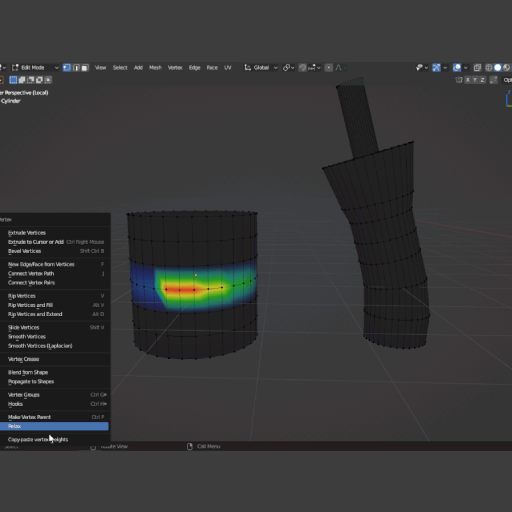
Task: Open the Edit Mode dropdown
Action: point(35,68)
